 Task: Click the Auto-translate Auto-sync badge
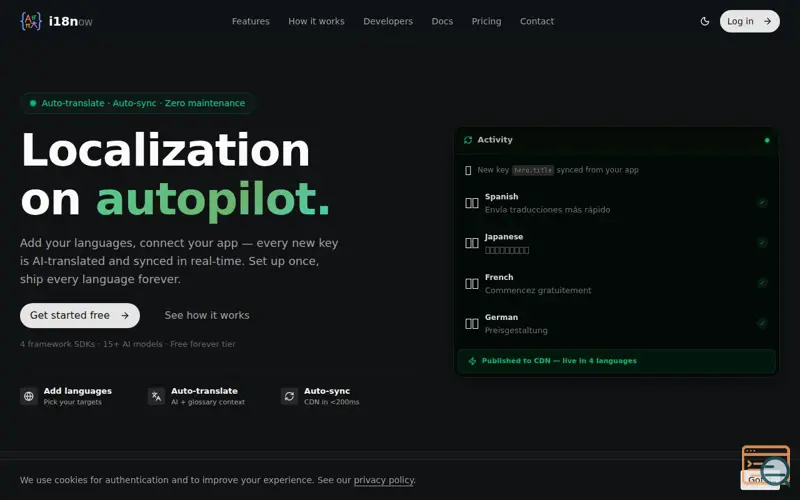click(138, 103)
